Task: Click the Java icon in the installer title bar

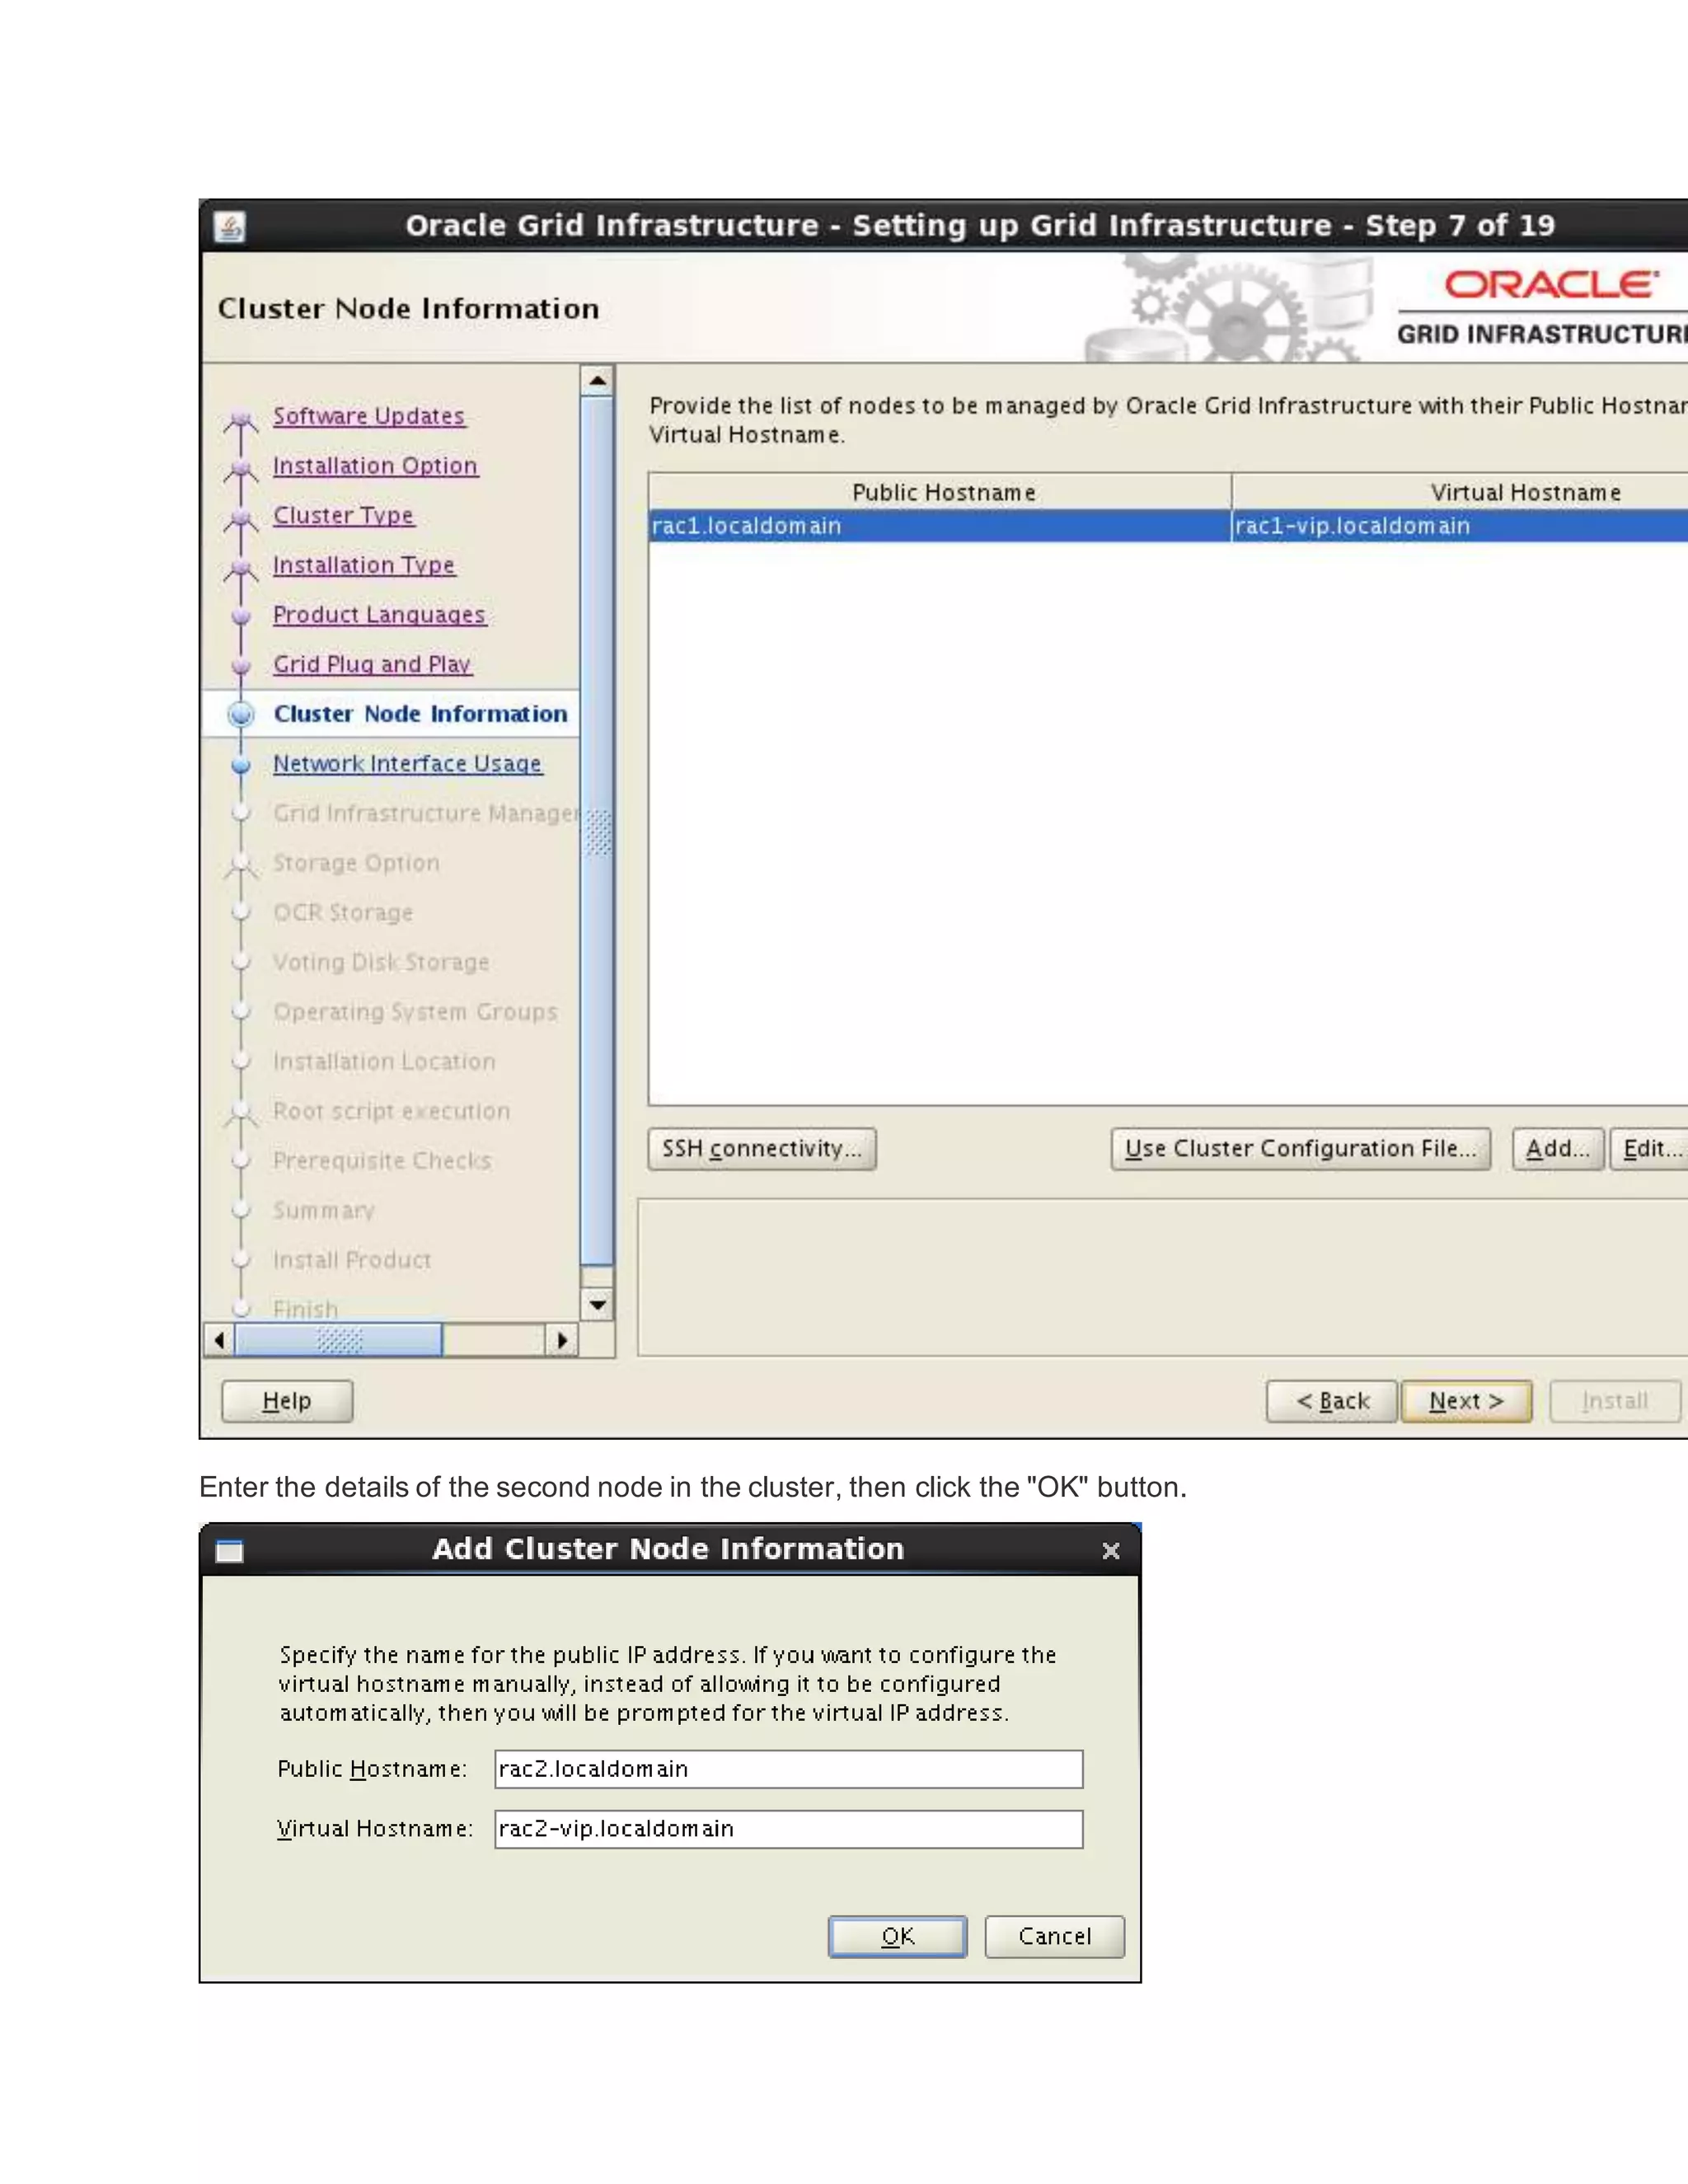Action: coord(230,227)
